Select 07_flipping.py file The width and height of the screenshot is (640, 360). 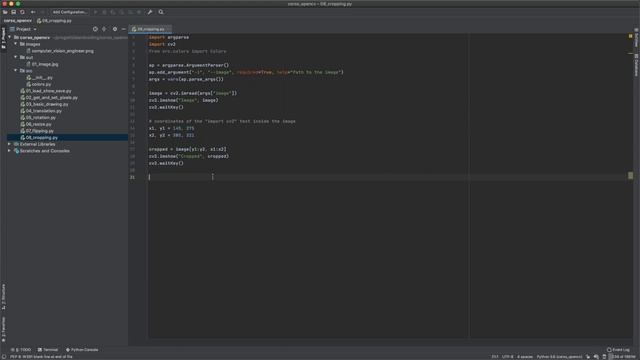tap(37, 131)
